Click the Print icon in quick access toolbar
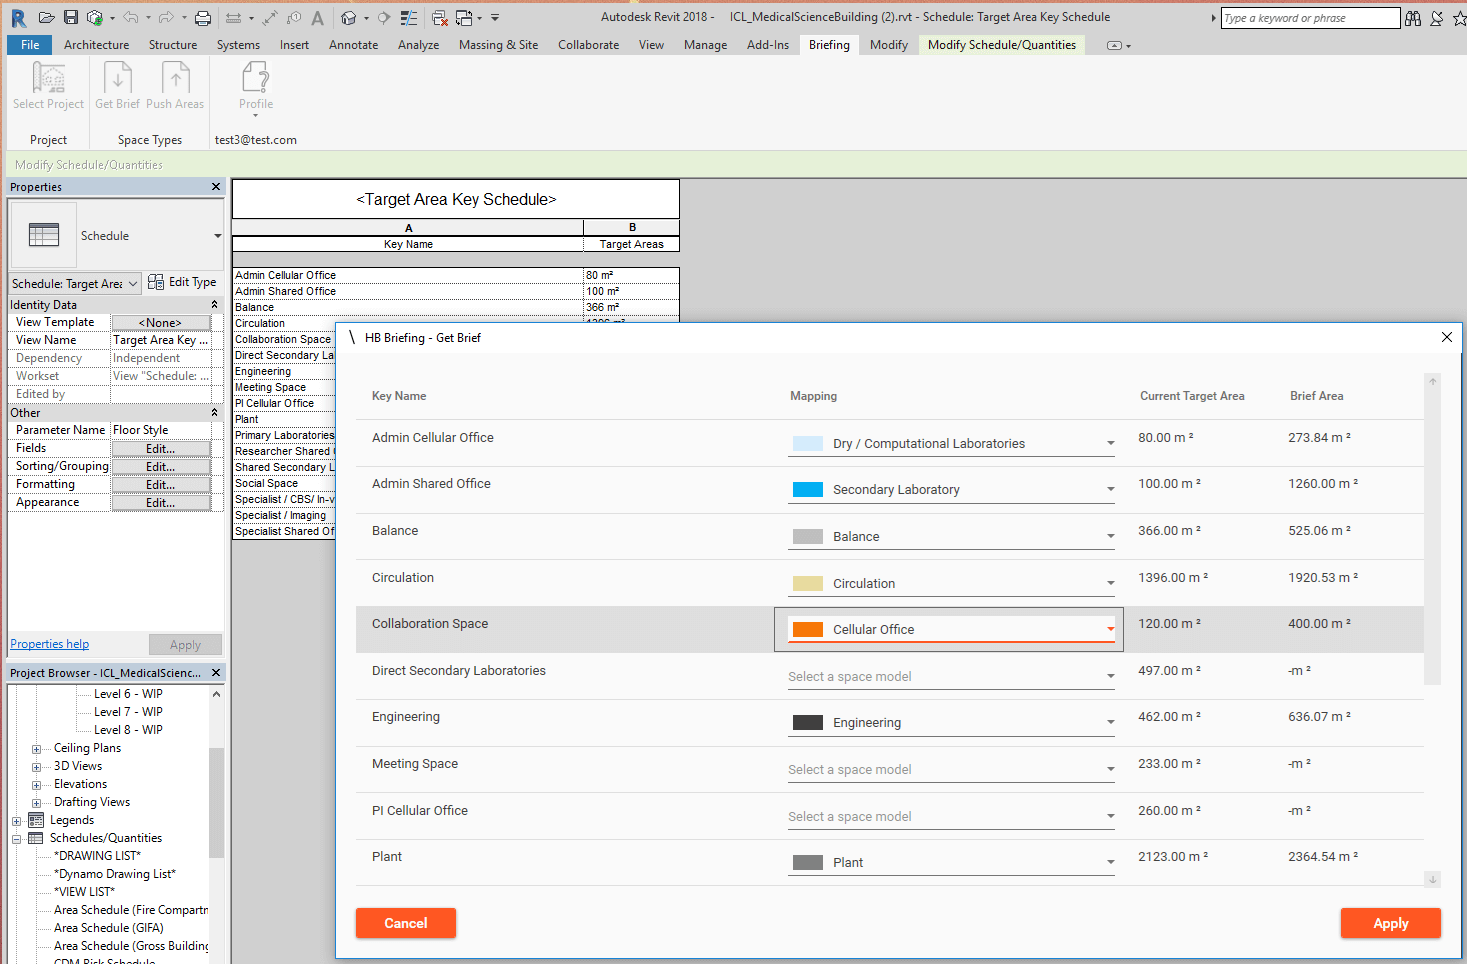Image resolution: width=1467 pixels, height=964 pixels. [203, 17]
